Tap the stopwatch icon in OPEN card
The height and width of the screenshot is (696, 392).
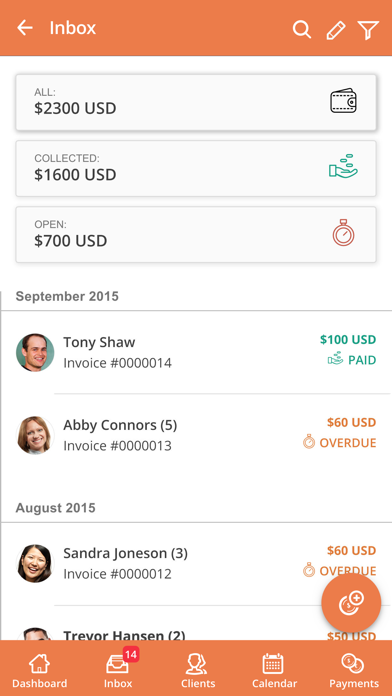click(x=343, y=232)
